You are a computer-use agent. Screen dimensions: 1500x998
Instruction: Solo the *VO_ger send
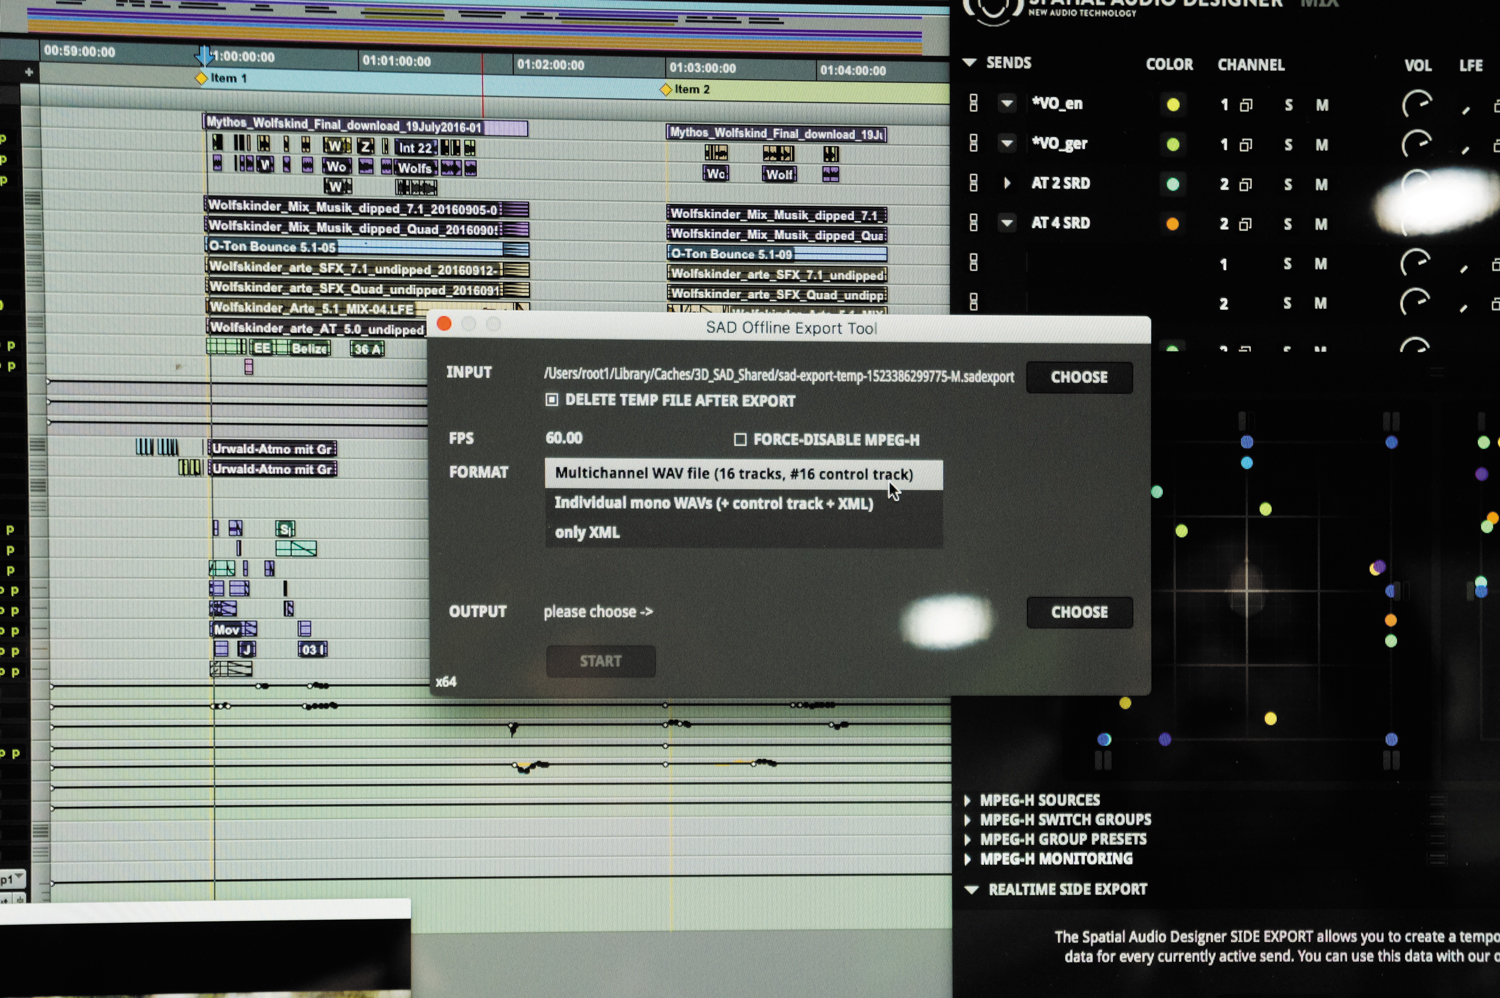tap(1288, 145)
